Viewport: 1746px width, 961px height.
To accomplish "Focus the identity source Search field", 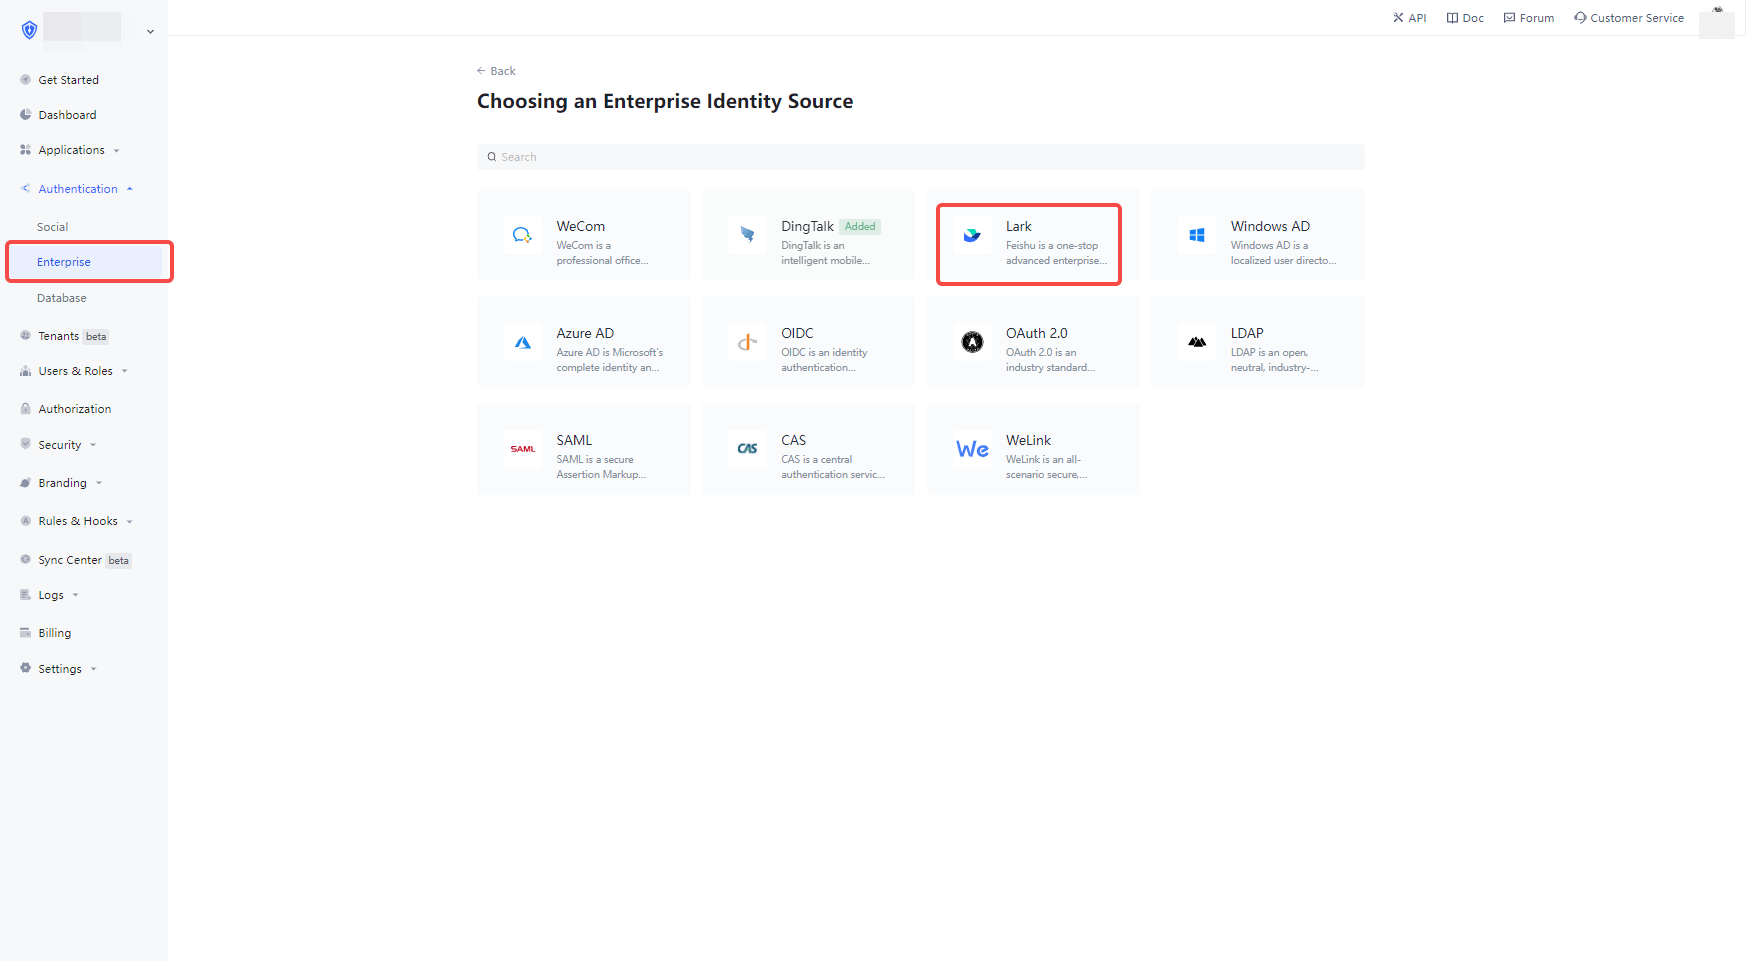I will click(920, 157).
